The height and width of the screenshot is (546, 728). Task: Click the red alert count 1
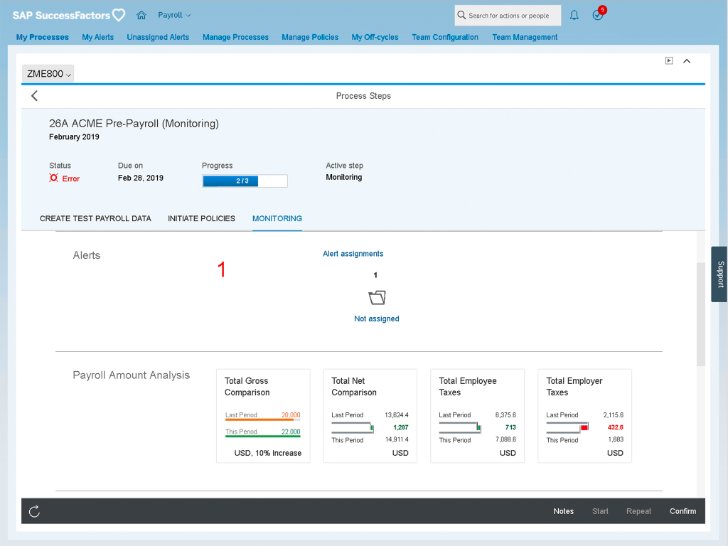pos(221,269)
